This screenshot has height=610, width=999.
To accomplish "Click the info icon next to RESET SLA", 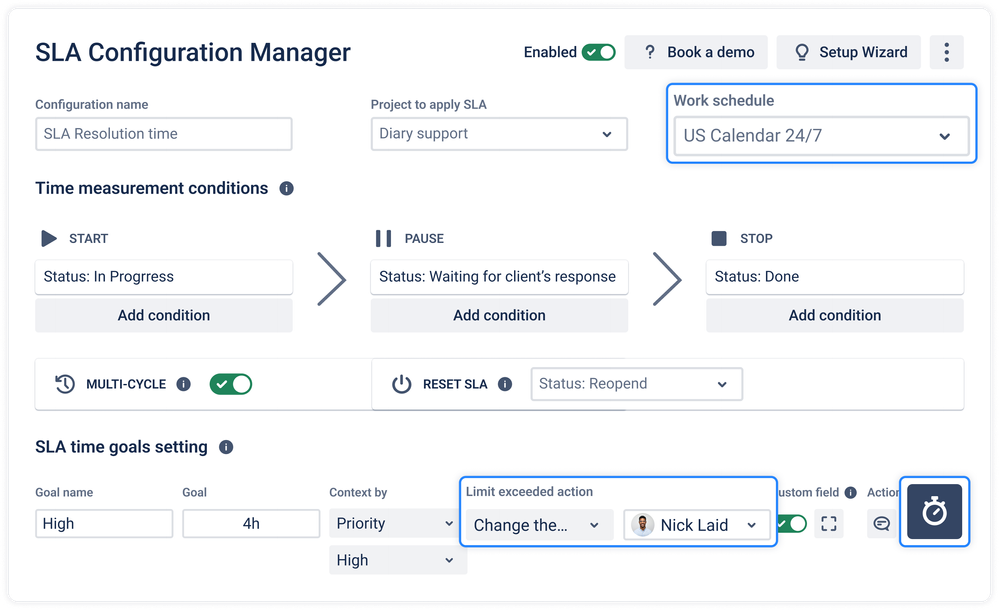I will click(x=505, y=384).
